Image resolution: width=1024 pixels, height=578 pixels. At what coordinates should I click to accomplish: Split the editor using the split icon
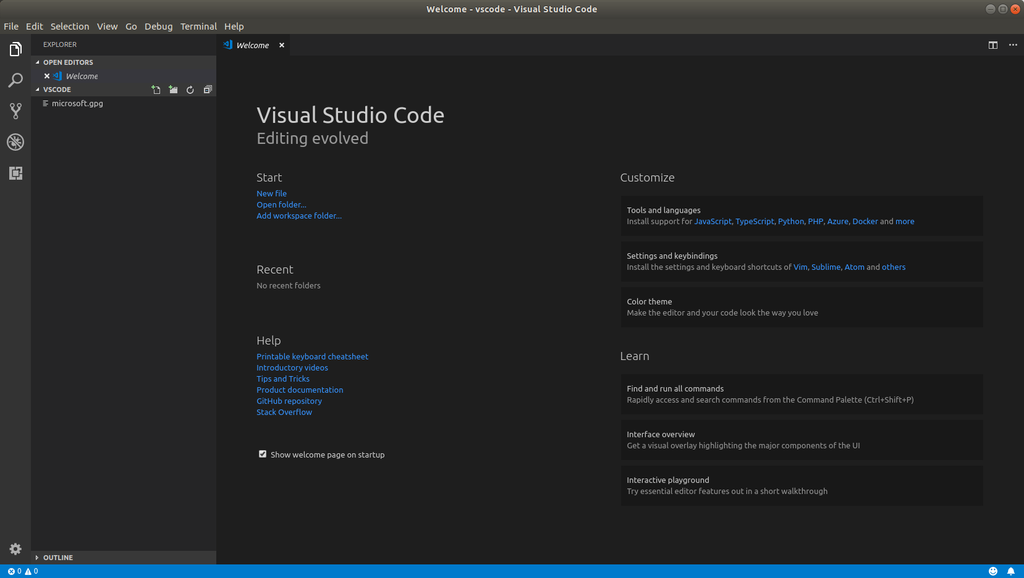992,45
